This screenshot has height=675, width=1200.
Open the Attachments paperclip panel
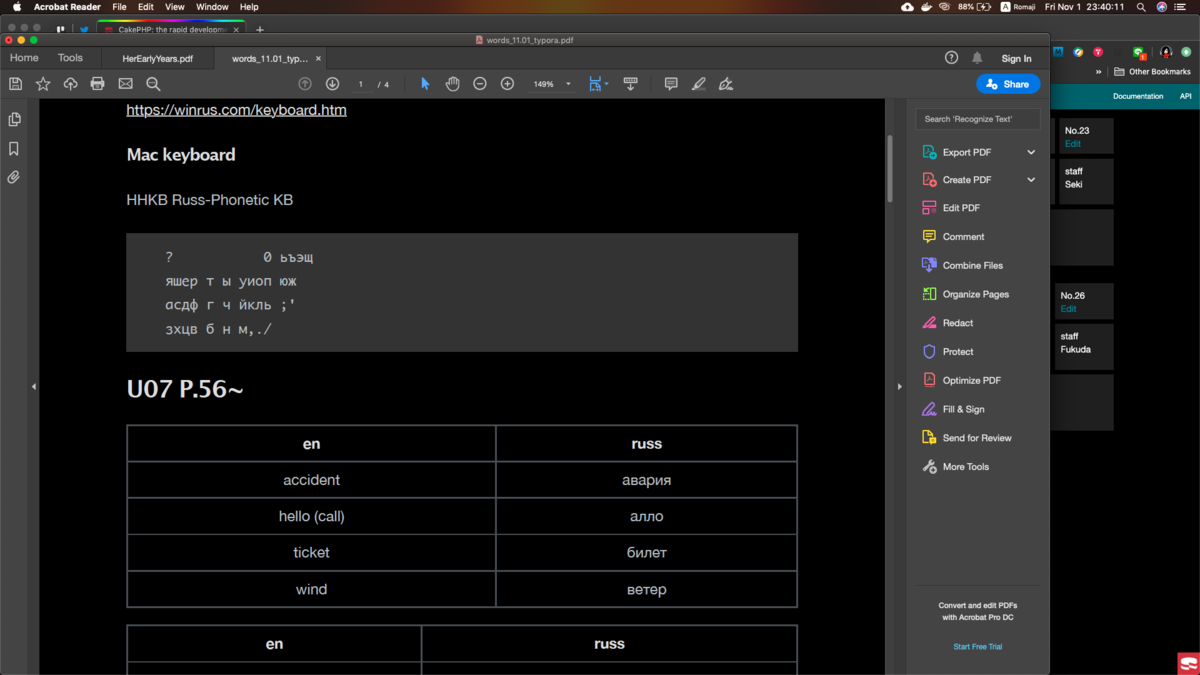[x=13, y=177]
